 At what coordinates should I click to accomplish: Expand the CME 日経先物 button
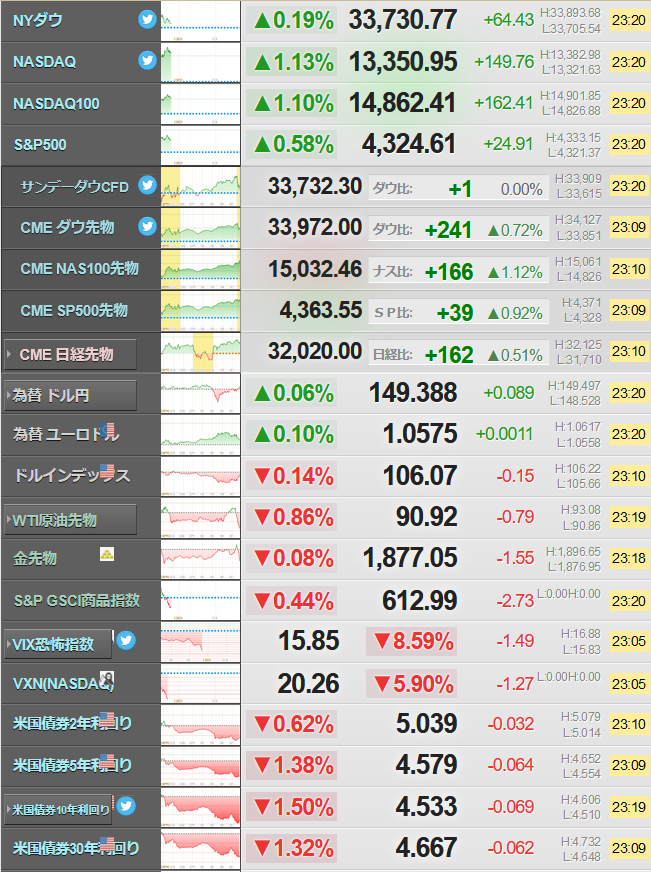point(70,354)
